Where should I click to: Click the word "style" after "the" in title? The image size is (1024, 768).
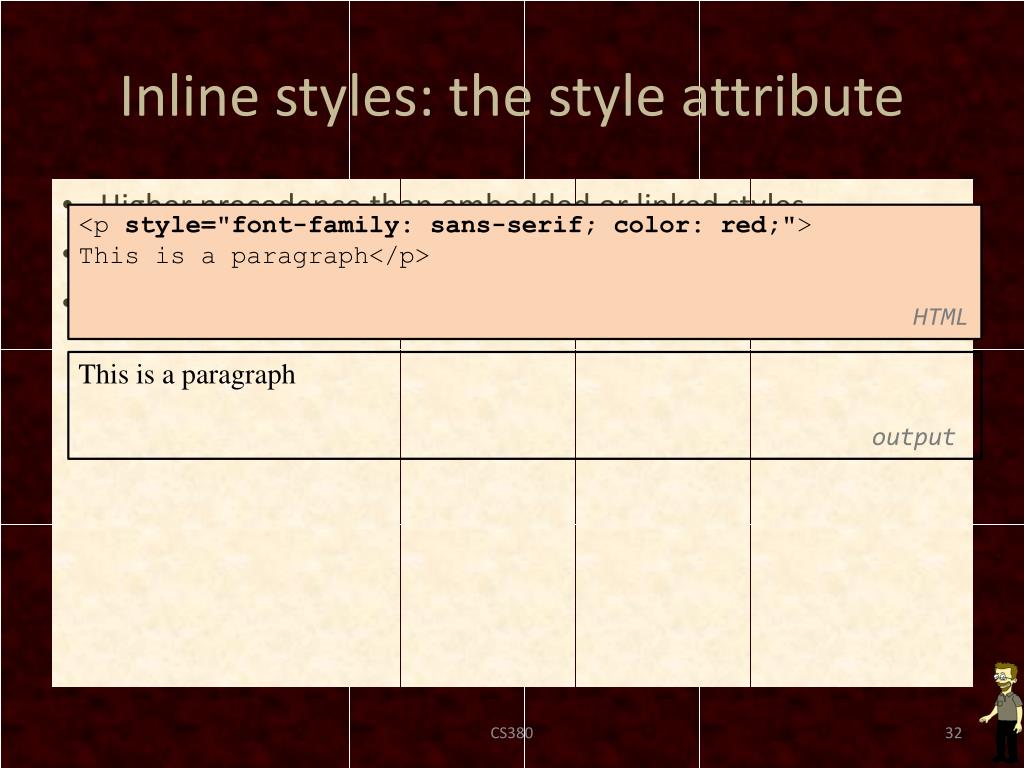pyautogui.click(x=607, y=98)
